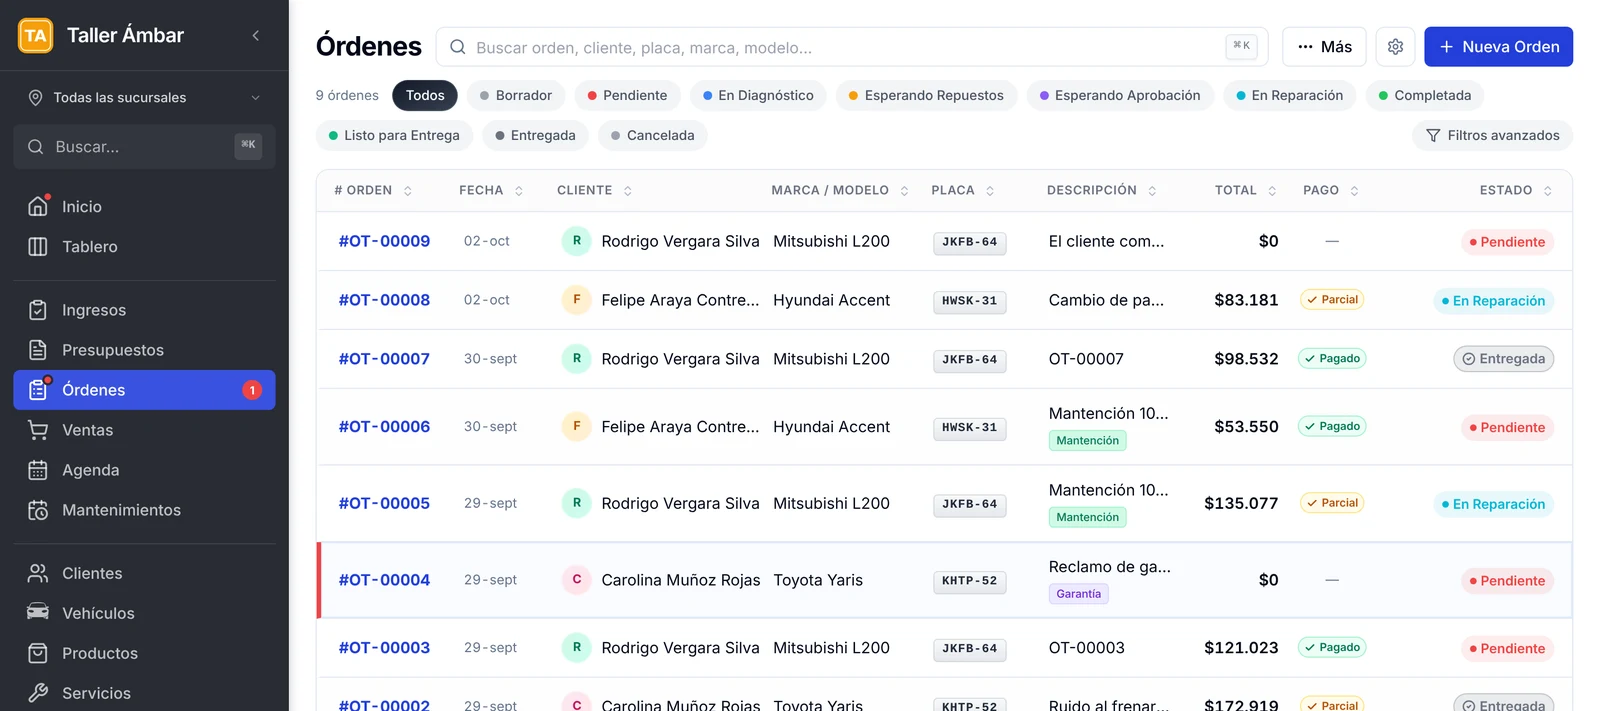Sort table by MARCA / MODELO column
The image size is (1600, 711).
840,190
